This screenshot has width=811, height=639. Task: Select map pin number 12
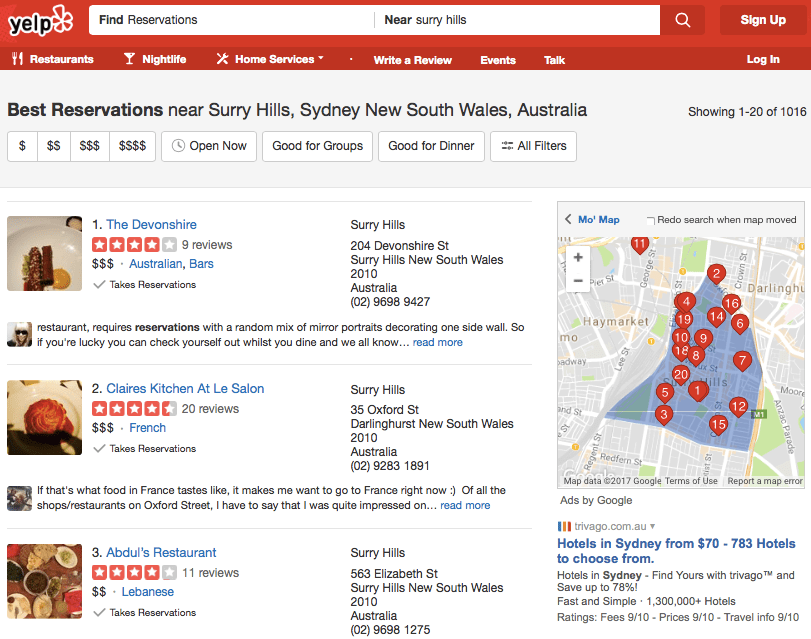point(739,408)
